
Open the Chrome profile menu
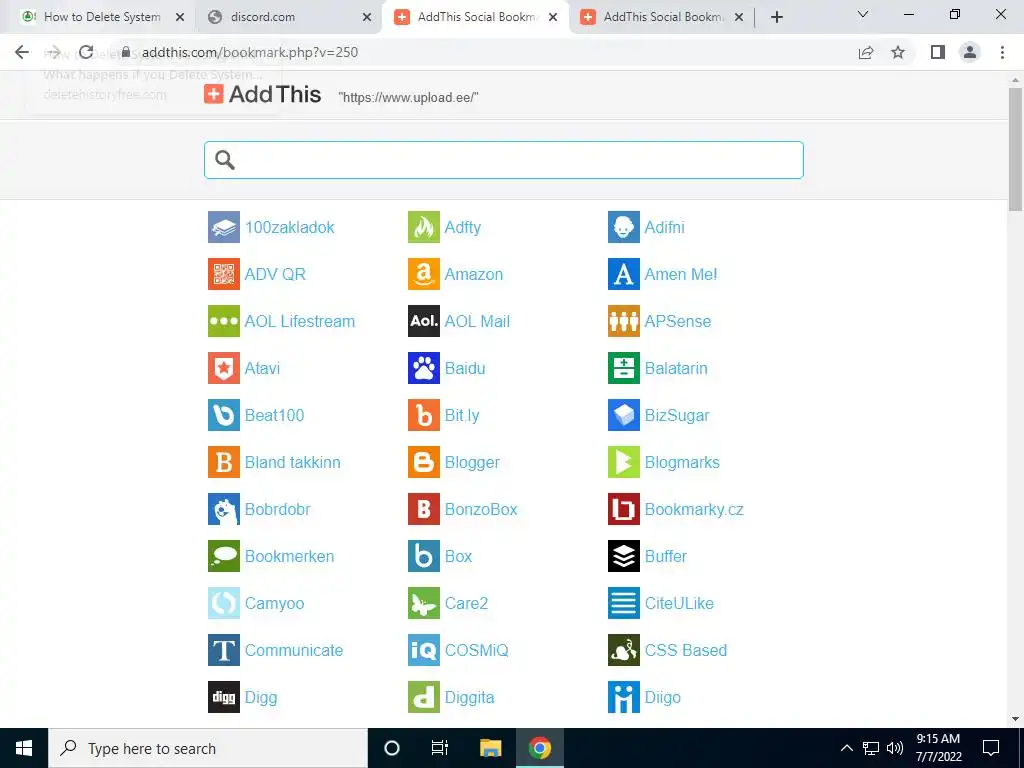pos(970,52)
